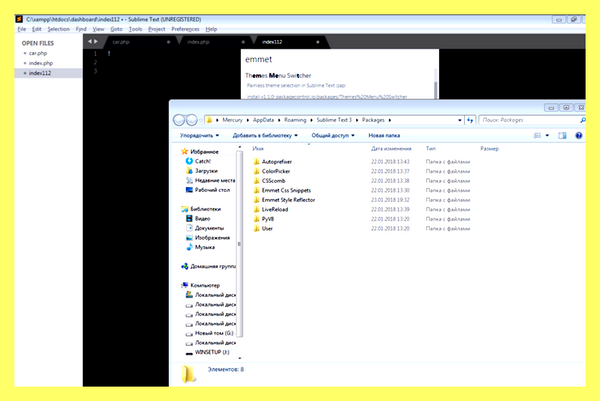600x401 pixels.
Task: Select car.php in Open Files sidebar
Action: (x=38, y=53)
